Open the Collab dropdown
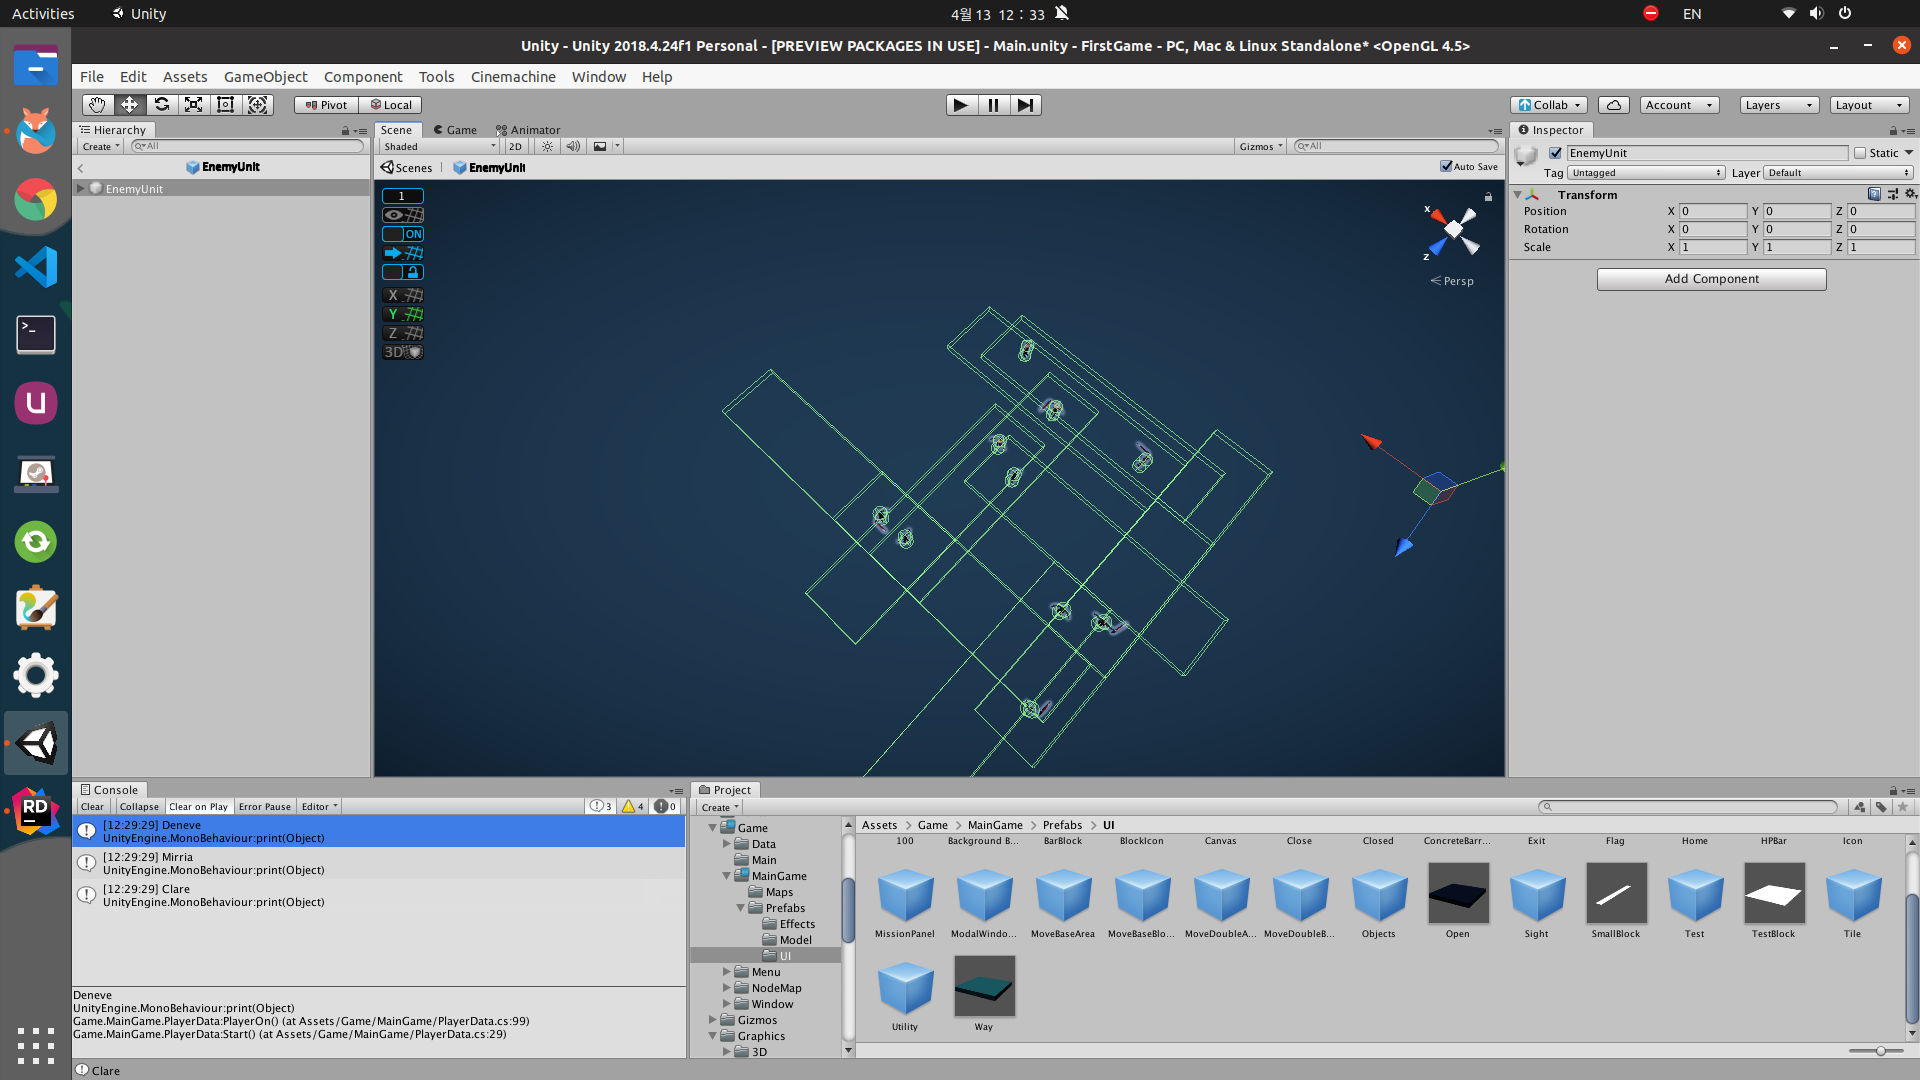 pos(1549,105)
